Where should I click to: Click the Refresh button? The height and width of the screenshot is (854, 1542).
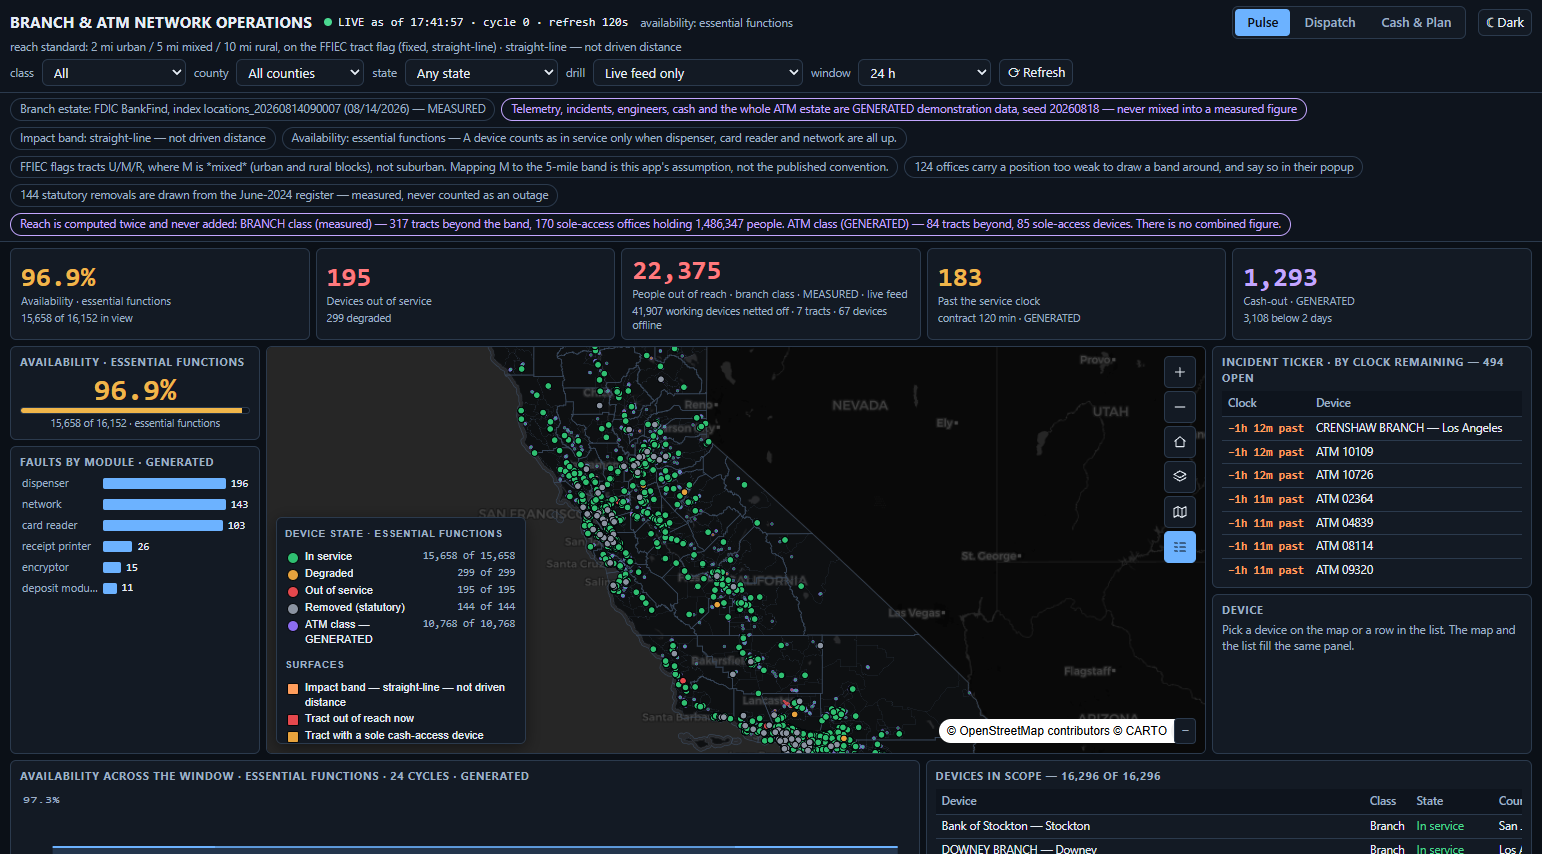pyautogui.click(x=1036, y=73)
